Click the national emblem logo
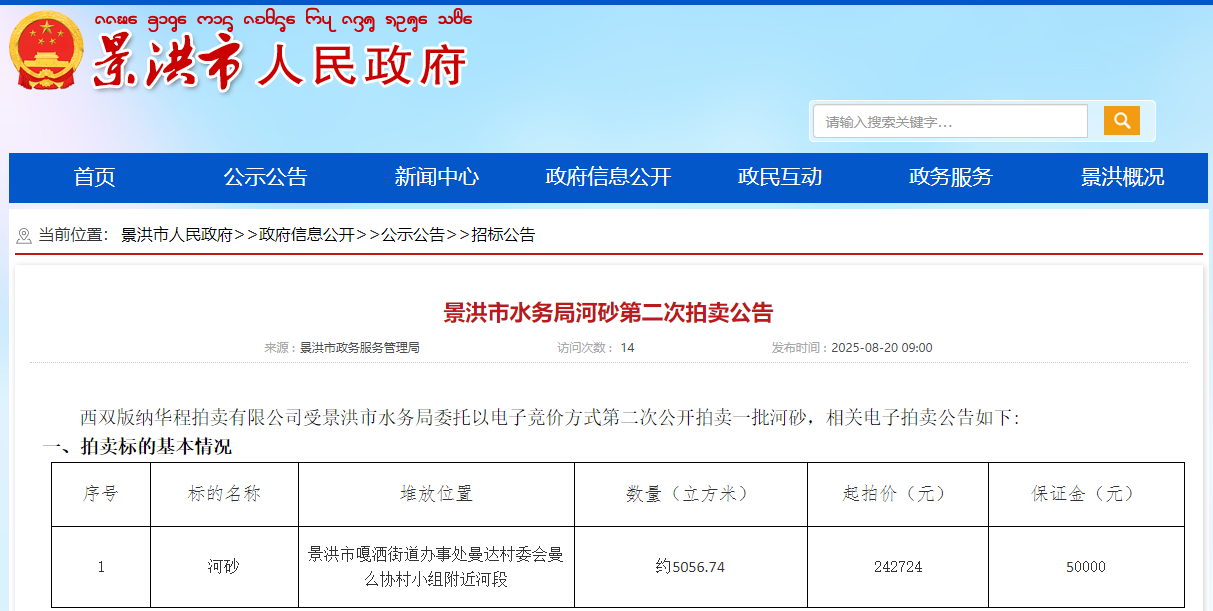 [x=45, y=51]
